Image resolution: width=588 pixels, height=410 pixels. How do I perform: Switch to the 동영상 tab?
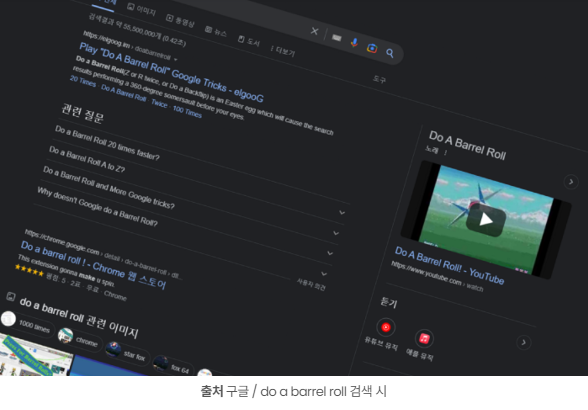click(180, 20)
